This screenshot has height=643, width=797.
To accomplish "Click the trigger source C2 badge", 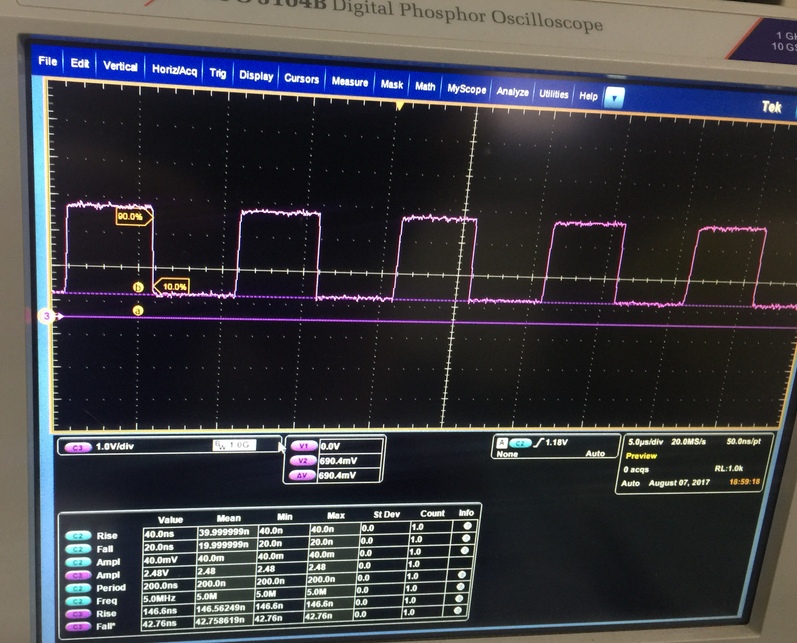I will (520, 443).
